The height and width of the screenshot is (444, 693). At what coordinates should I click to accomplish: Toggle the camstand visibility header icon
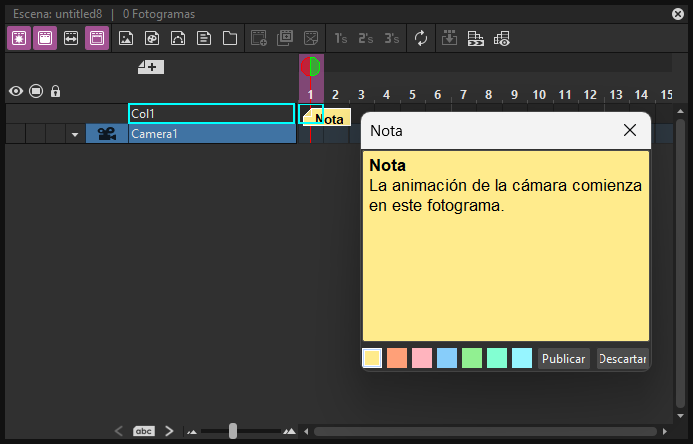[x=36, y=91]
